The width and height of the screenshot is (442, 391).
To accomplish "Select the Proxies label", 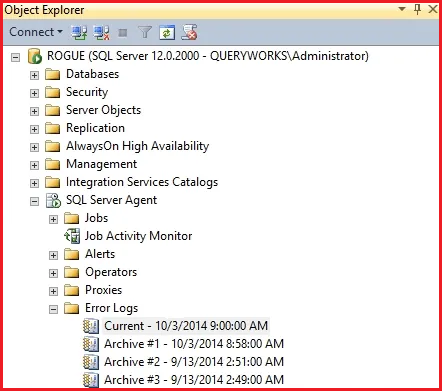I will [103, 290].
